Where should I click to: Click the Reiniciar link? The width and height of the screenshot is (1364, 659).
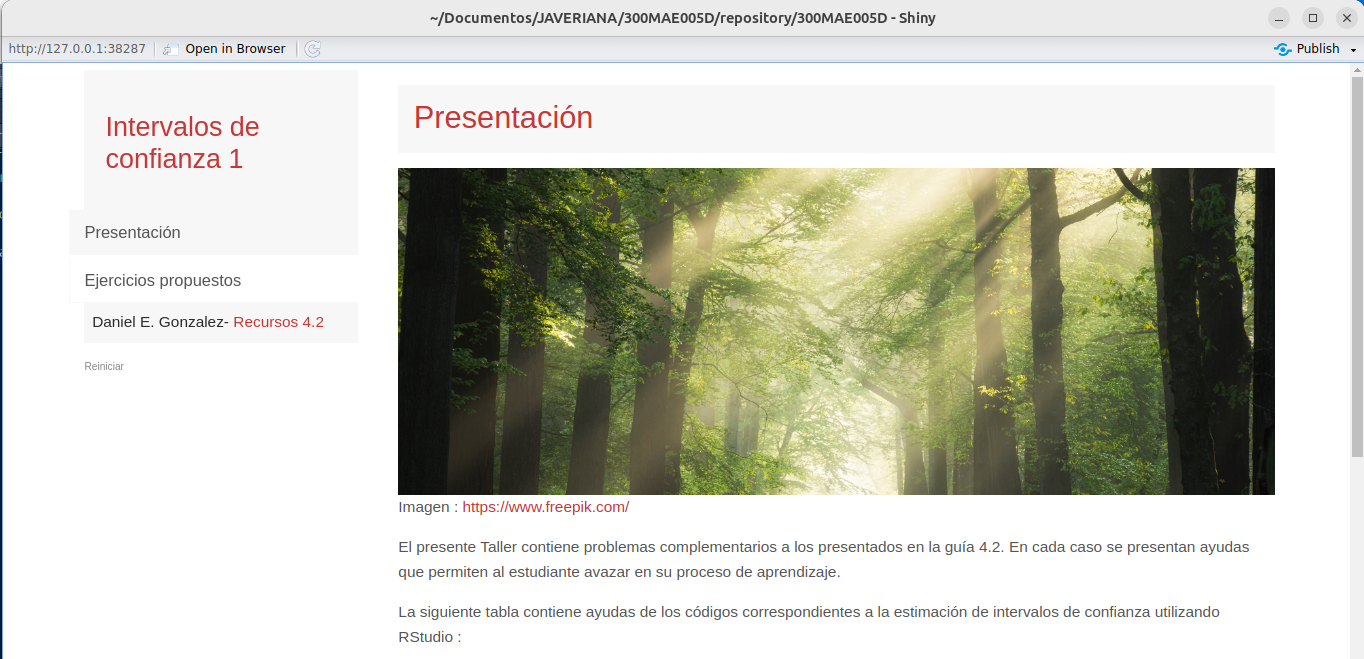point(104,367)
